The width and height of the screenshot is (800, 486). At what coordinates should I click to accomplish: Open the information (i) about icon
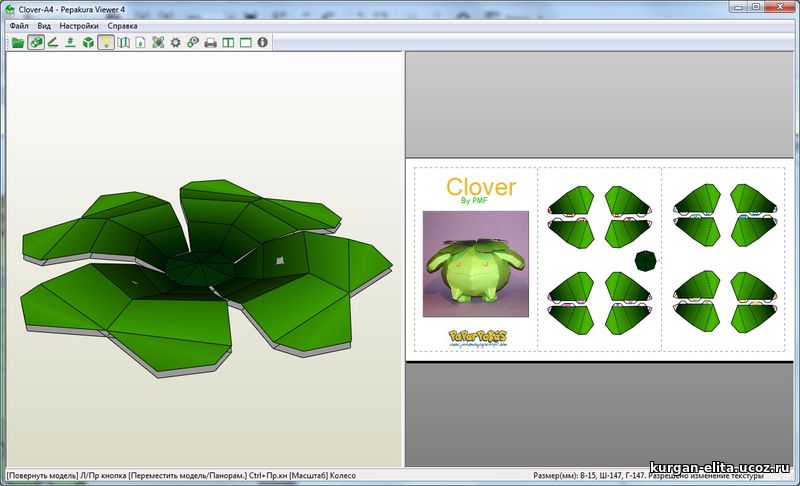click(x=262, y=42)
